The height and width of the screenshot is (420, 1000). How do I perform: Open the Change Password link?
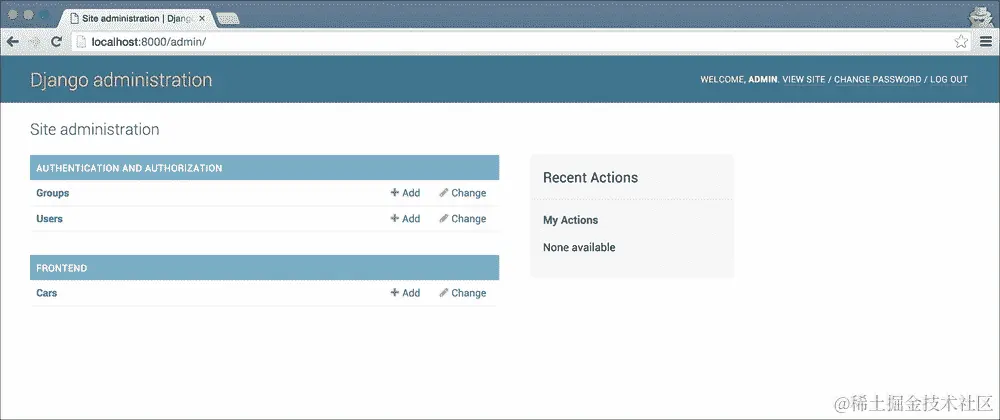(878, 80)
